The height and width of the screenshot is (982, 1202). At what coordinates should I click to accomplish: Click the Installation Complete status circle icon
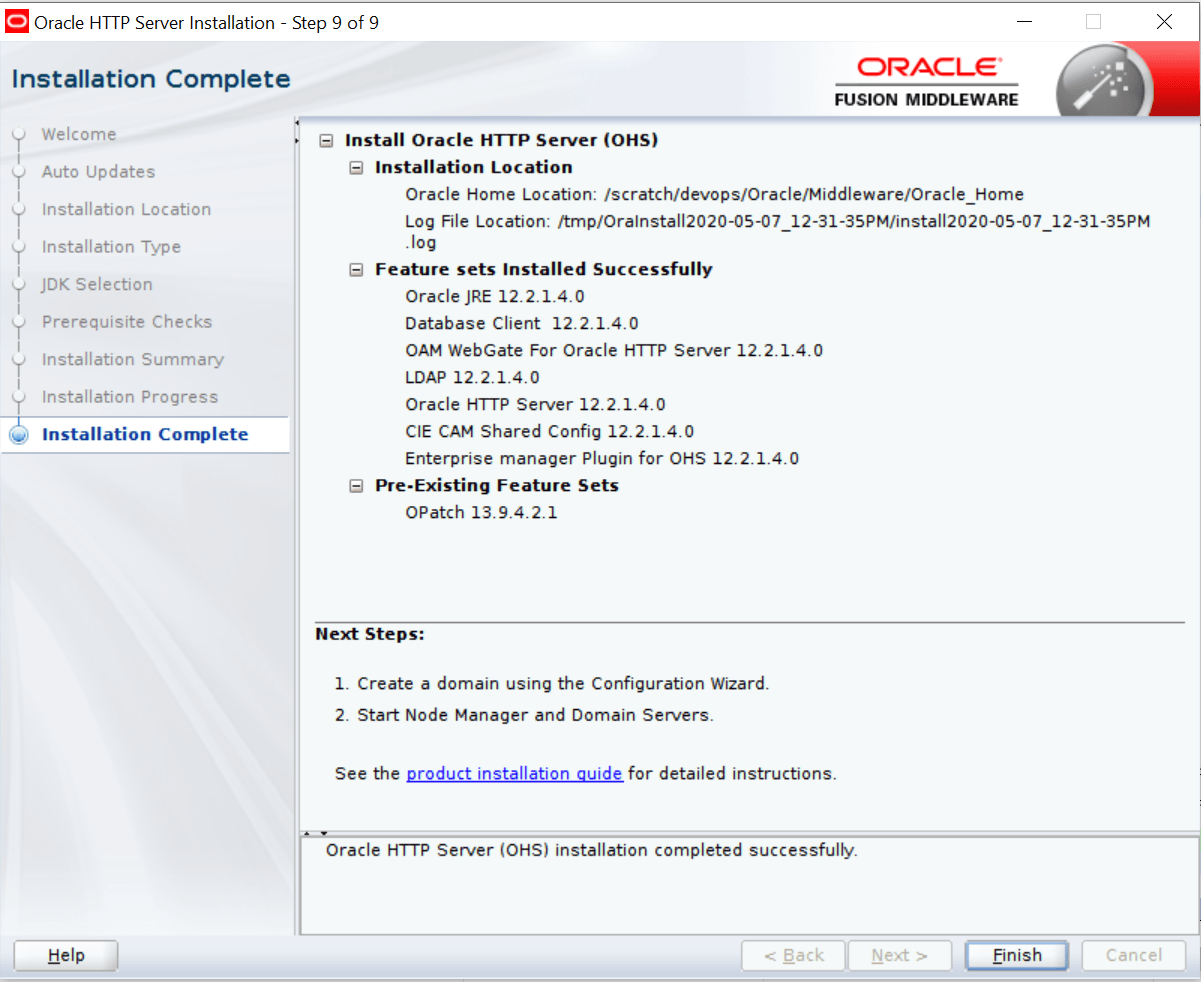click(x=18, y=433)
